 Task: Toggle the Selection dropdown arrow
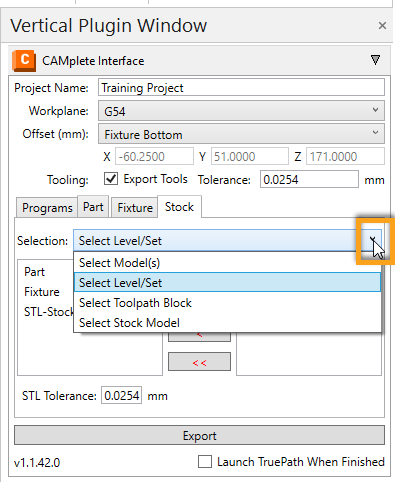click(x=373, y=240)
